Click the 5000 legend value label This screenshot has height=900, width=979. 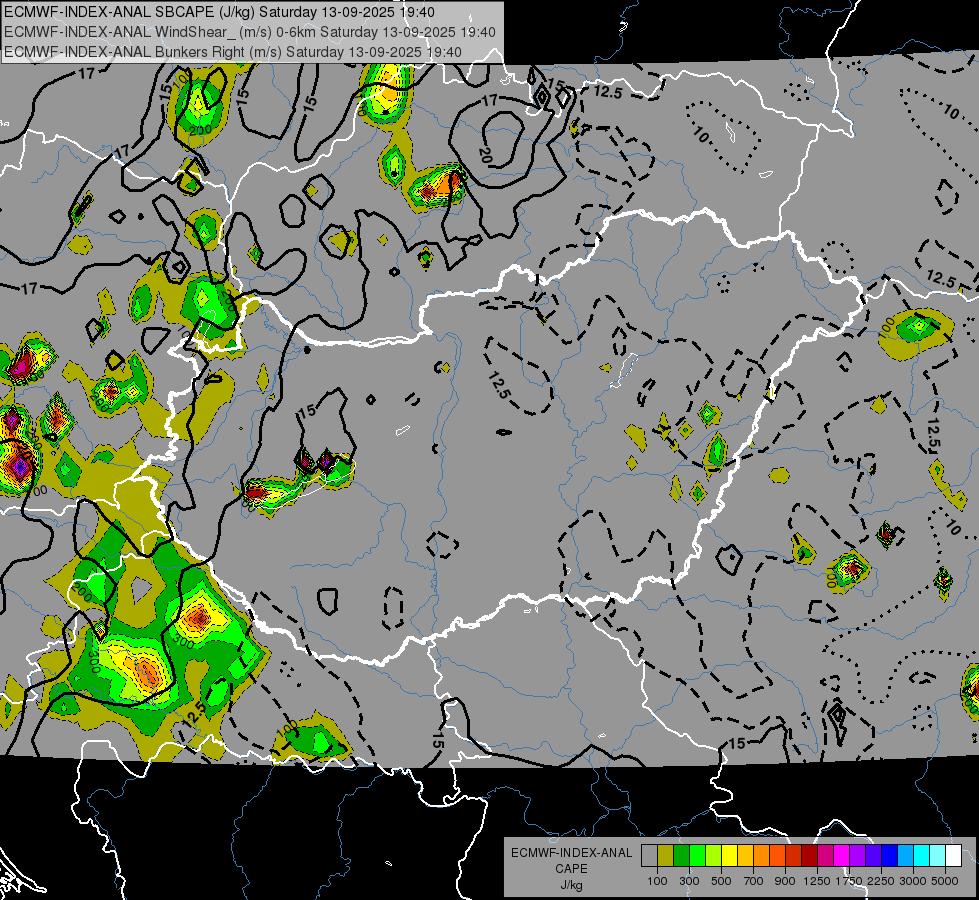point(945,881)
